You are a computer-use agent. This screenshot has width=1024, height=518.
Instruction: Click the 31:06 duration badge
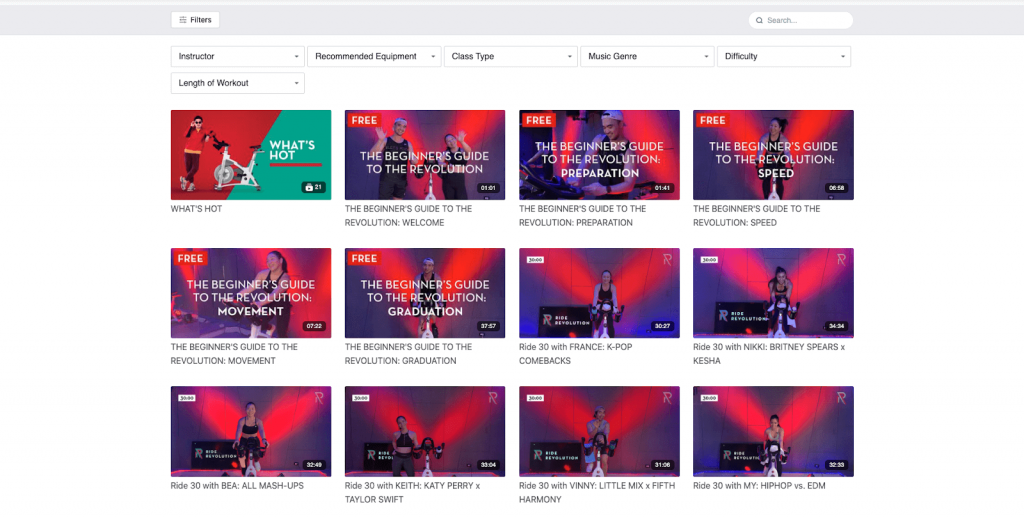click(x=662, y=465)
